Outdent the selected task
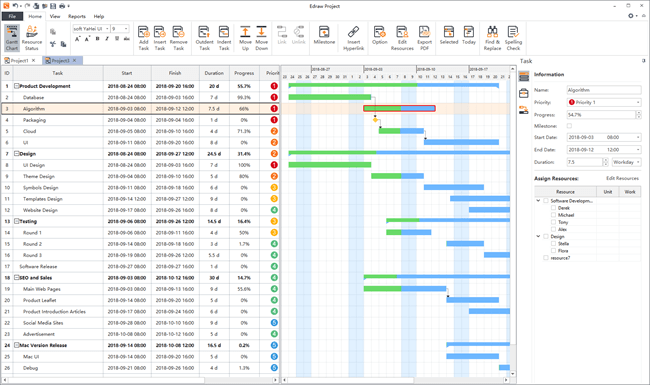This screenshot has width=650, height=385. (204, 38)
